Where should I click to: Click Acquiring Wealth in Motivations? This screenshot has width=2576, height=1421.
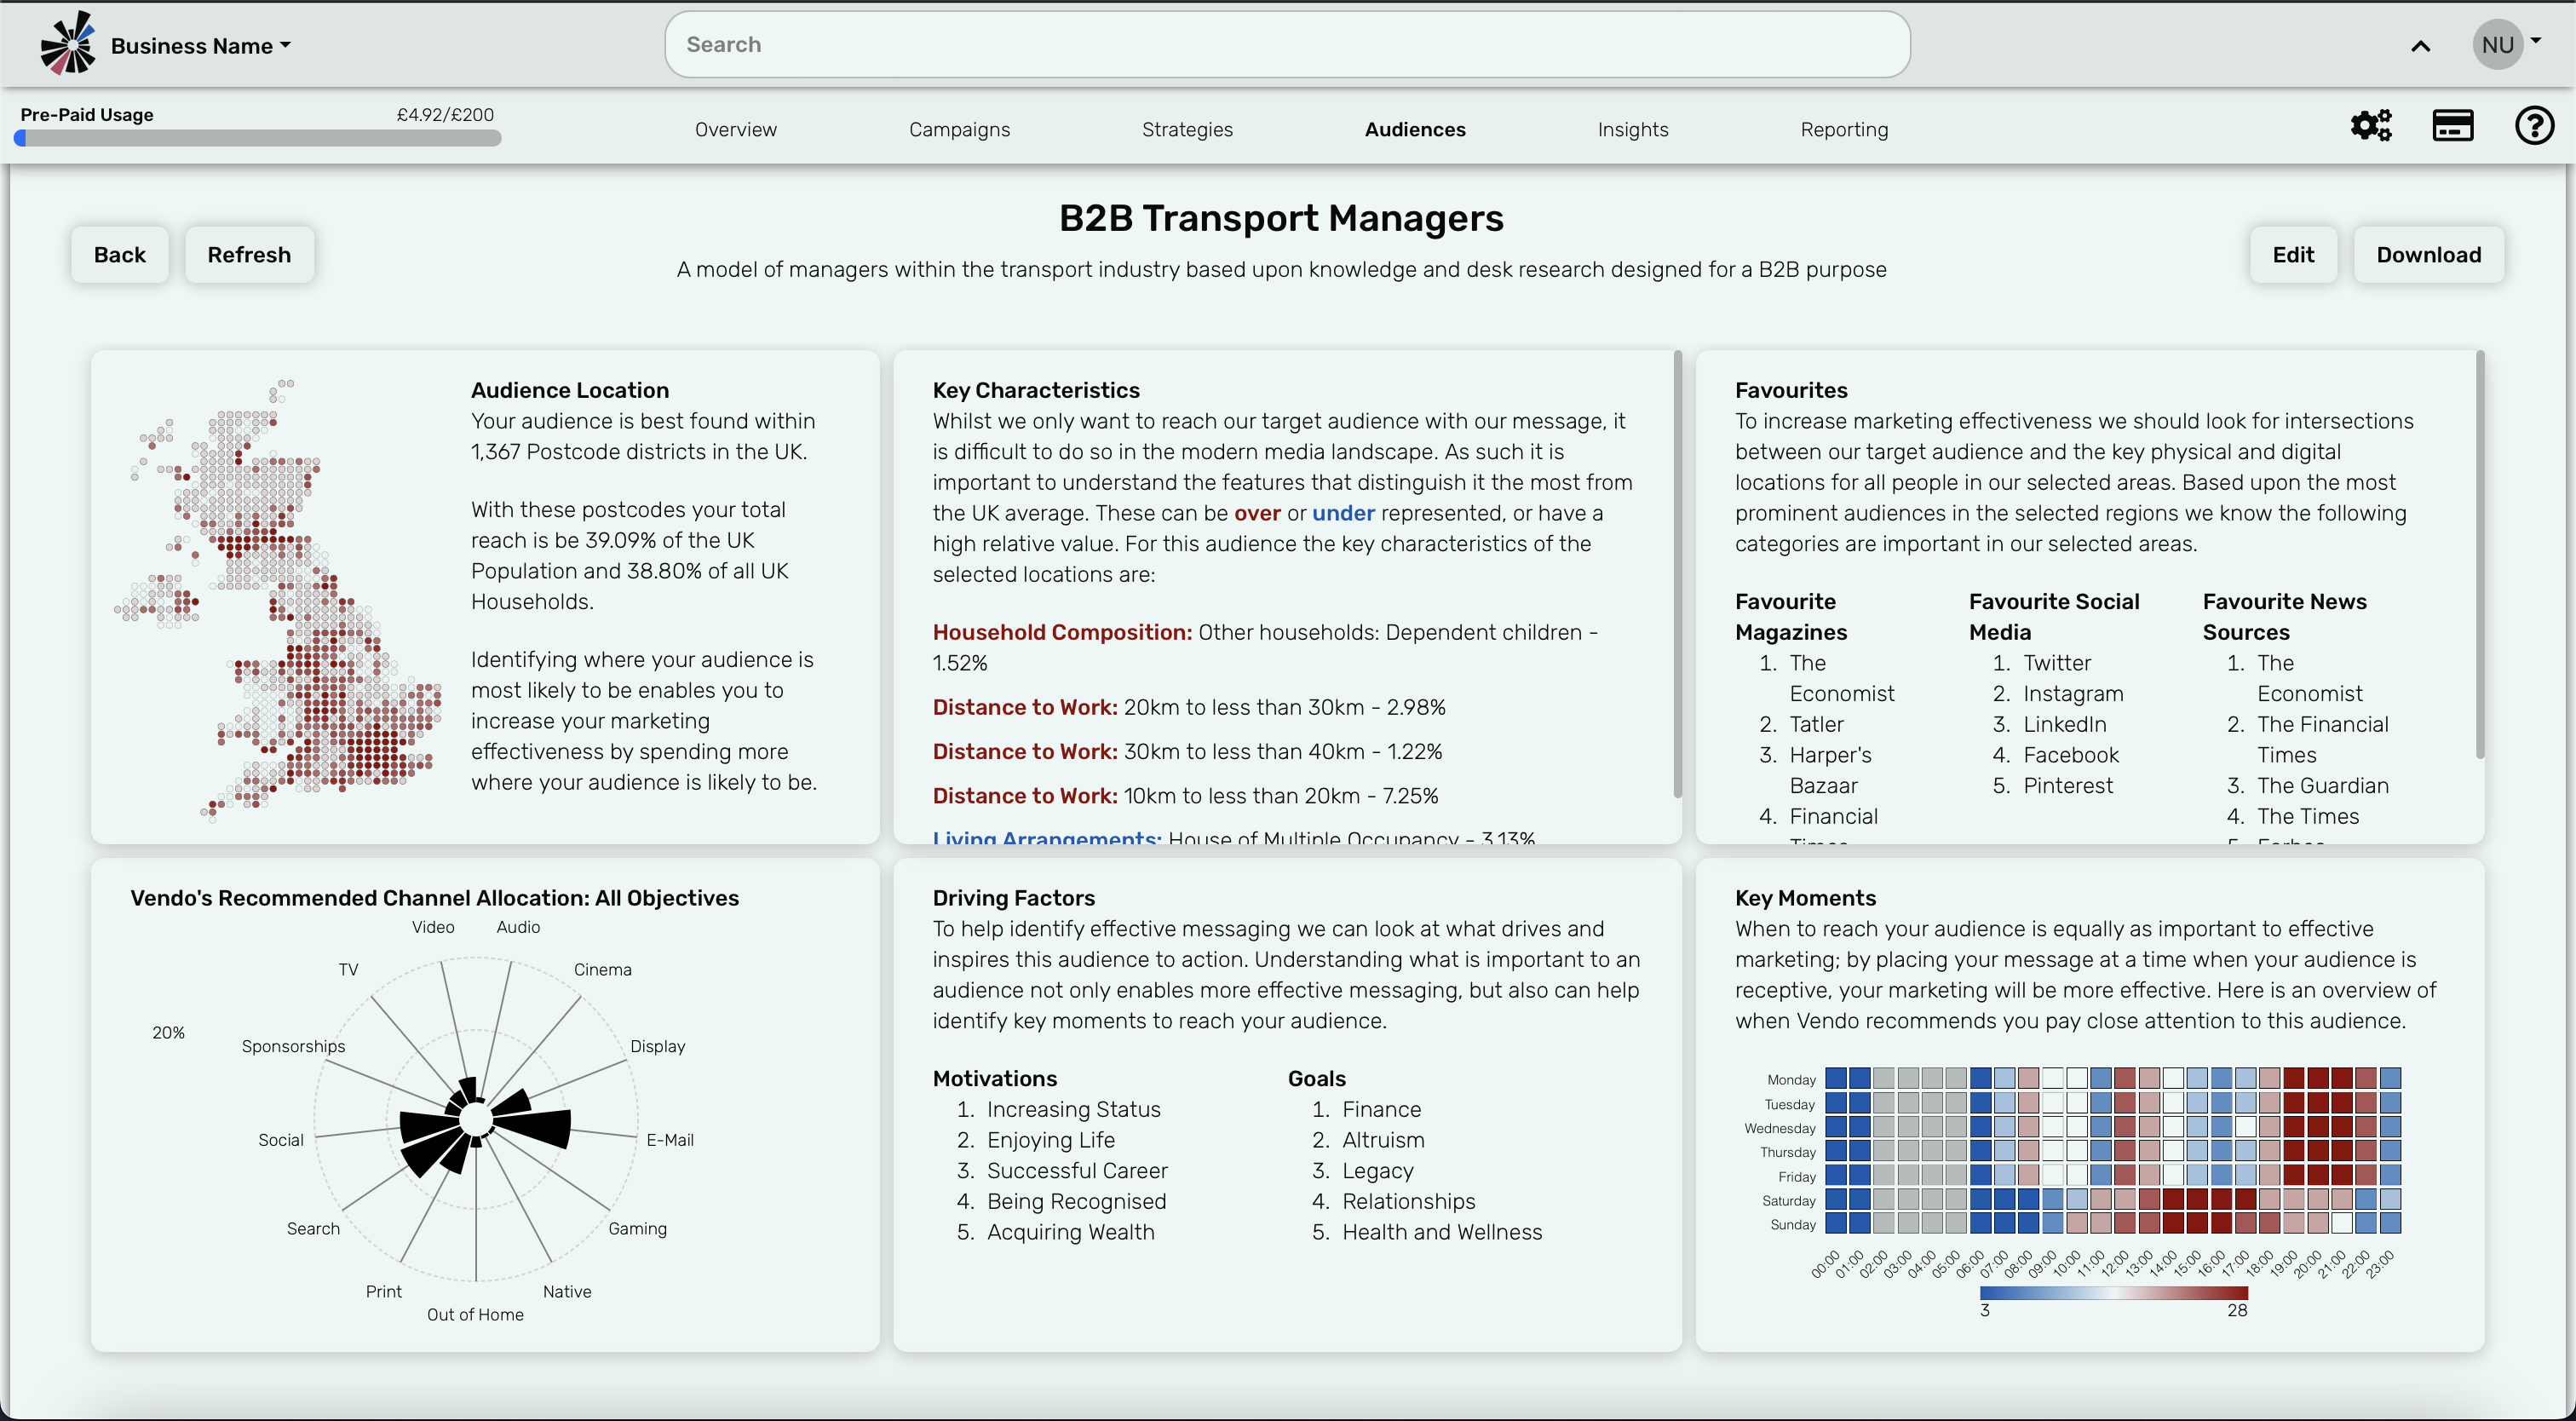[1070, 1232]
